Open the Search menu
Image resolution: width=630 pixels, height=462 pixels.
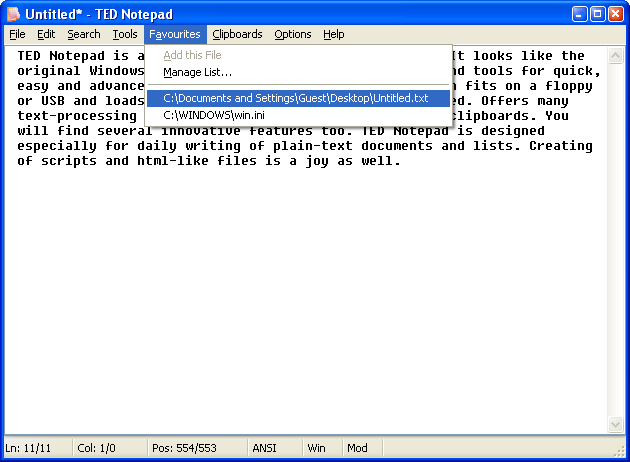[x=84, y=35]
